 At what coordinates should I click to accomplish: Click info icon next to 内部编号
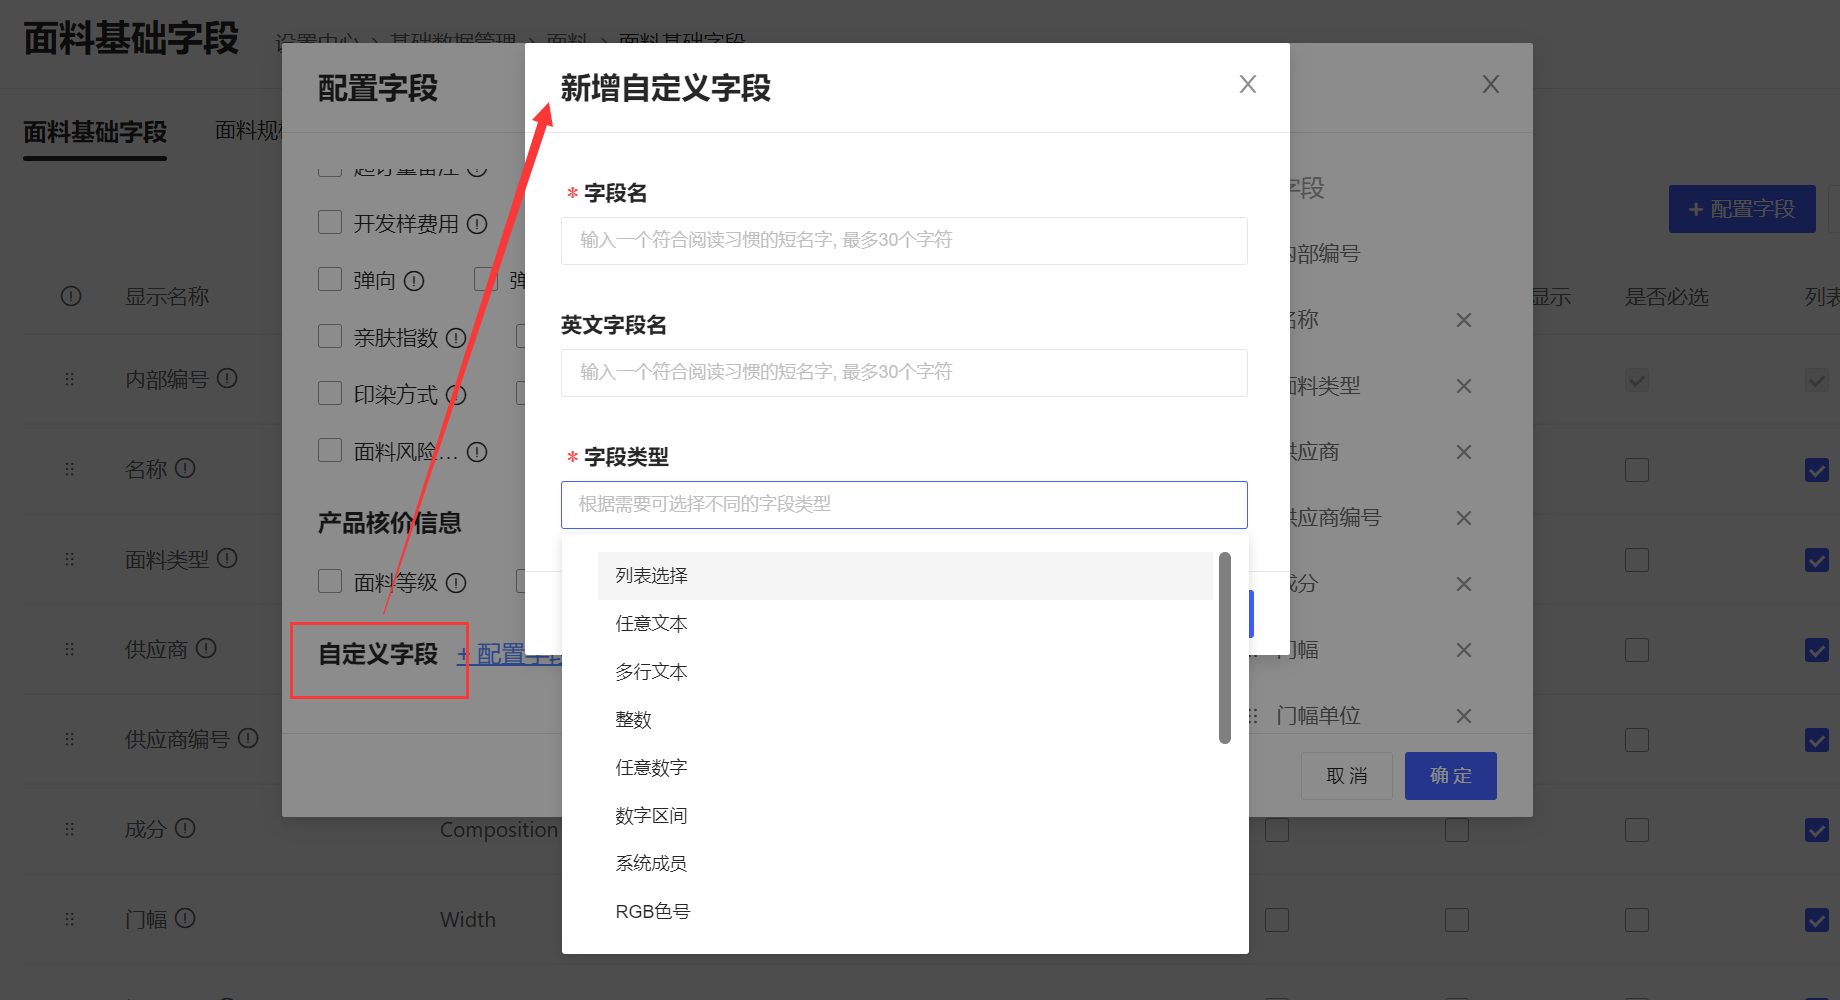coord(227,378)
